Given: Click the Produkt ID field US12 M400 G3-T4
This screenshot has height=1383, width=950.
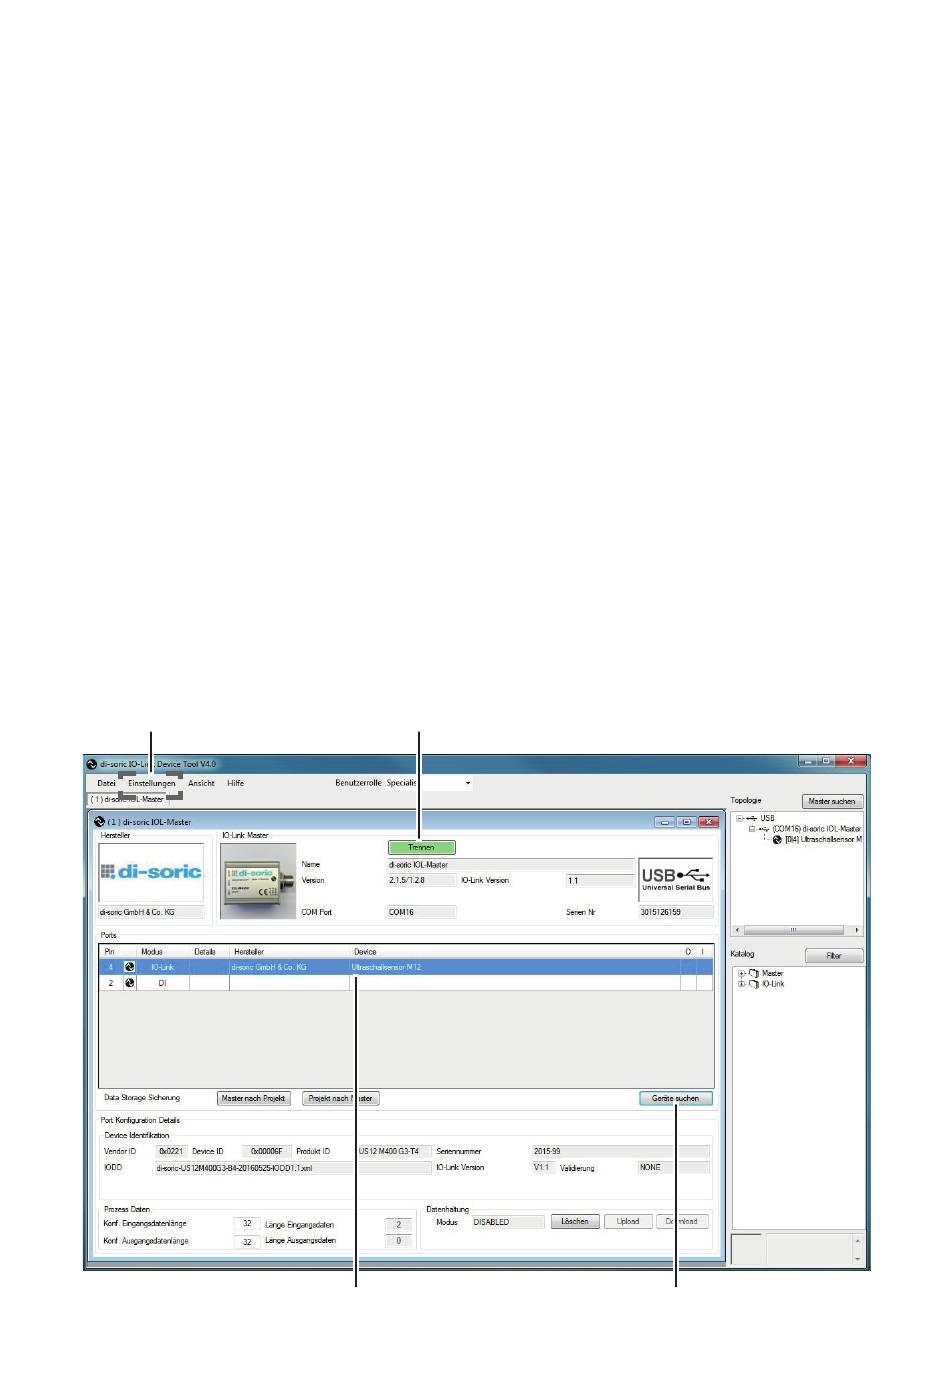Looking at the screenshot, I should 394,1151.
